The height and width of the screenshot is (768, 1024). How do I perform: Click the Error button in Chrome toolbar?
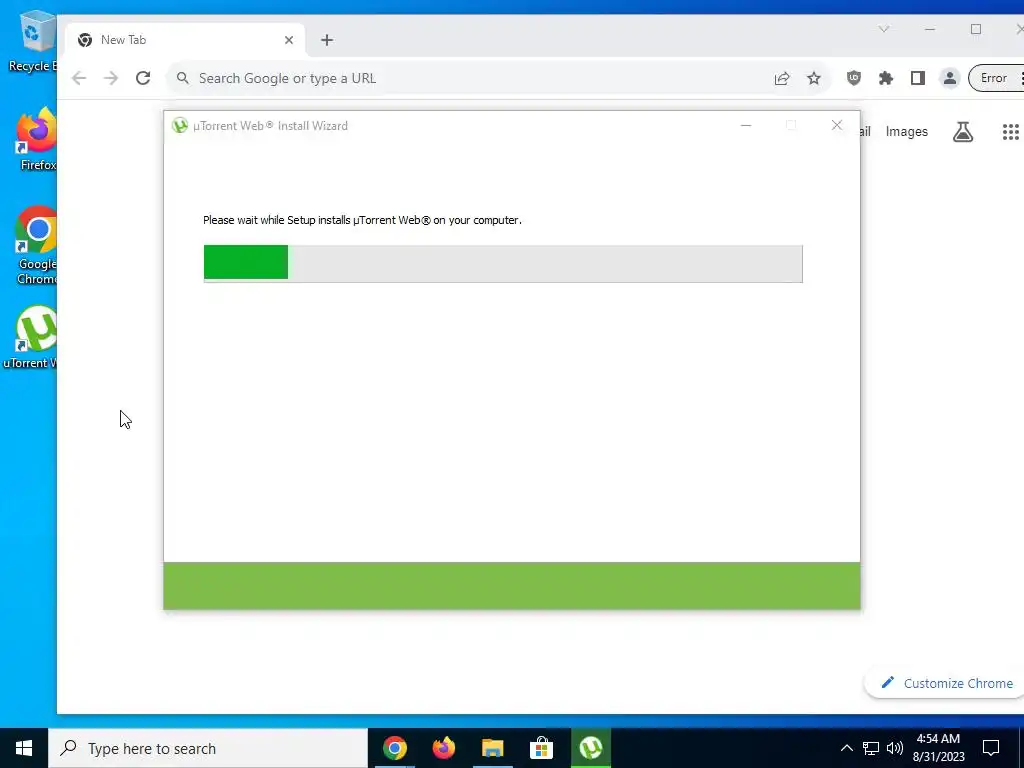pos(996,78)
